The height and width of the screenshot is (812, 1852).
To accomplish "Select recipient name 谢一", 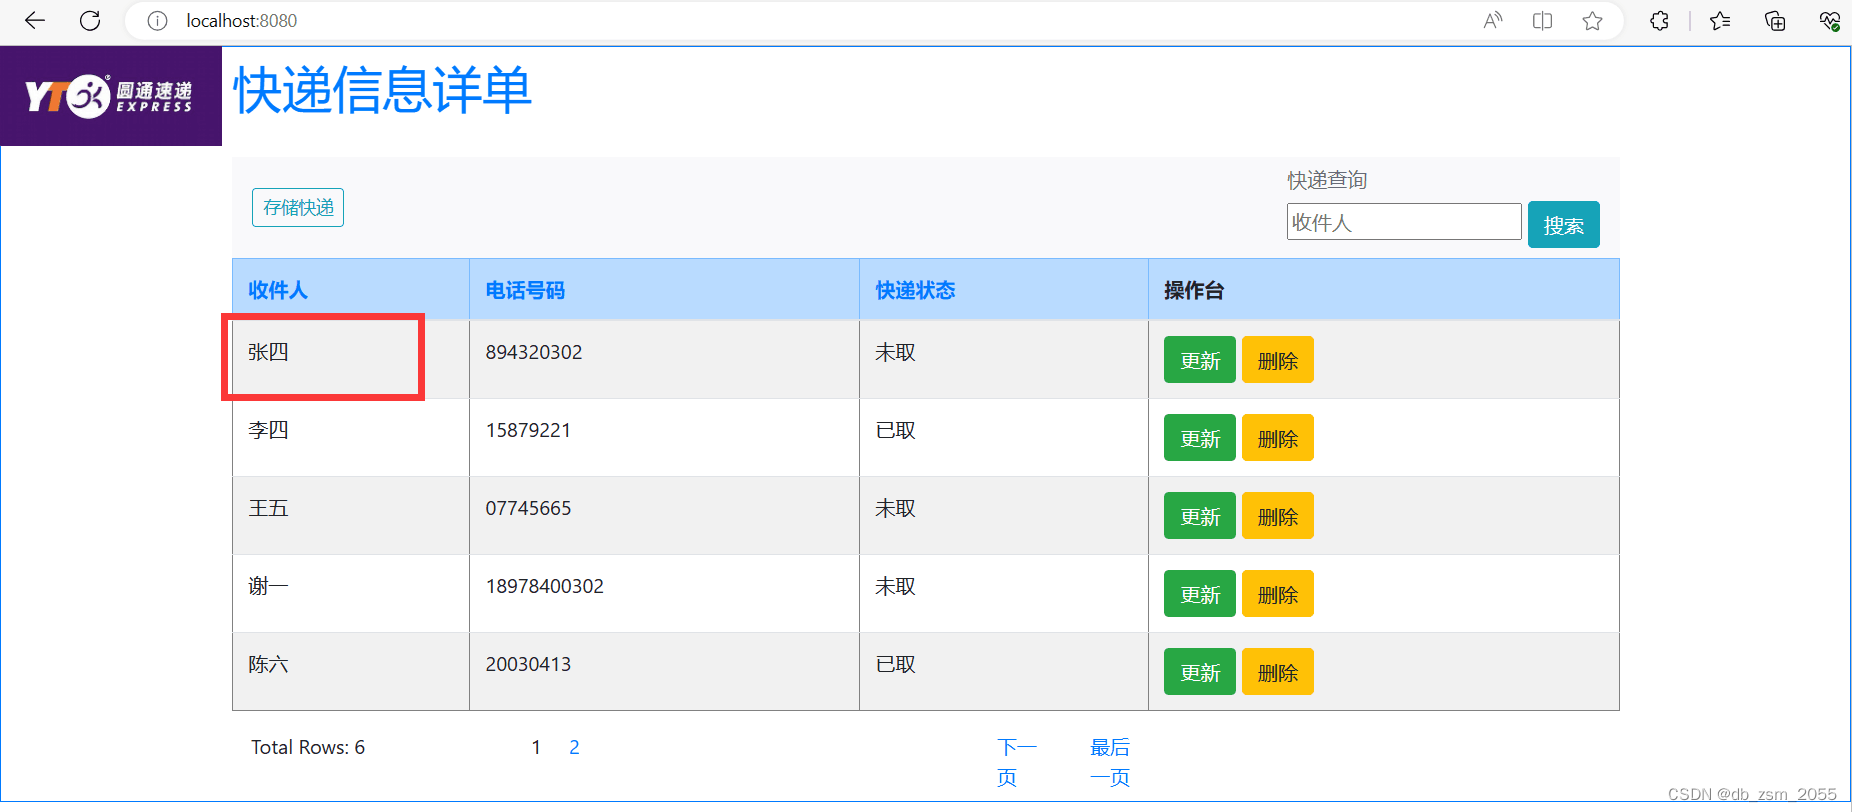I will click(x=268, y=586).
